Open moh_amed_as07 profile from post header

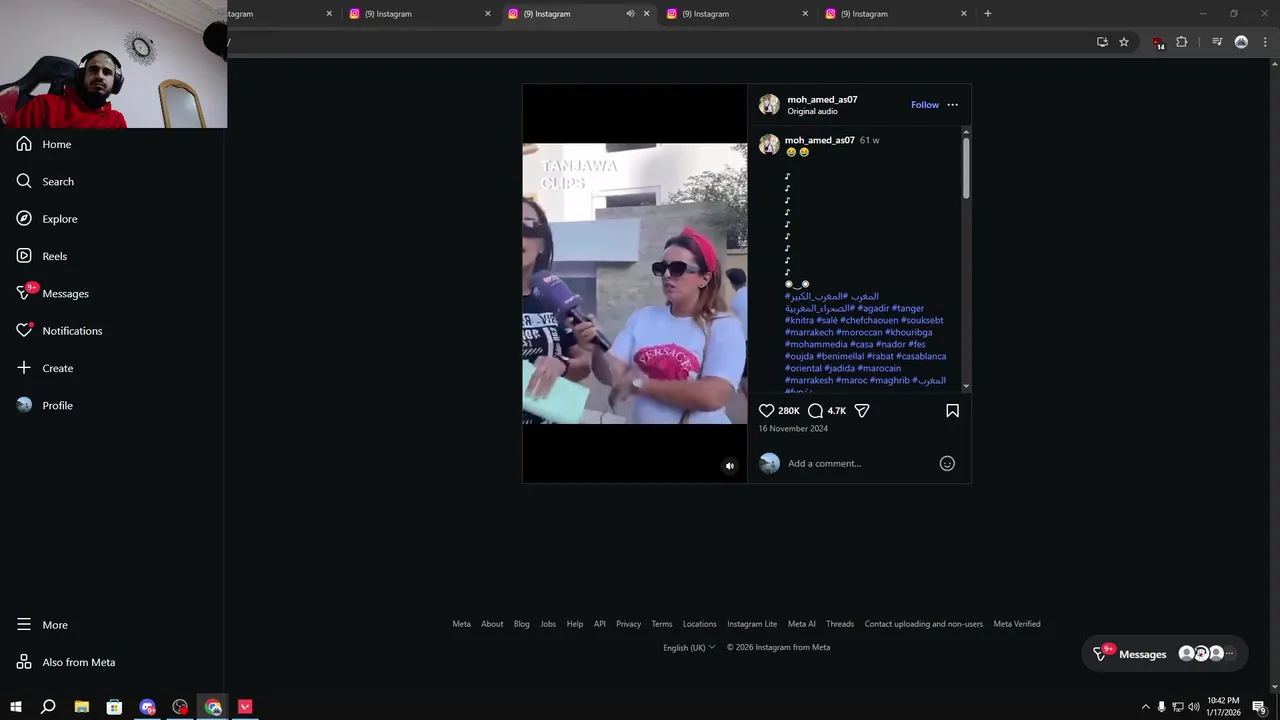(822, 99)
